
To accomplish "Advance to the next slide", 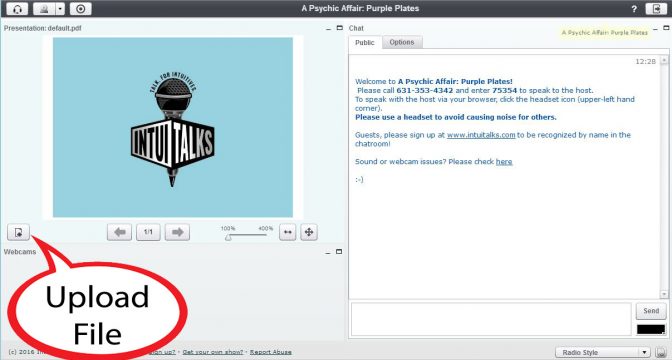I will [177, 232].
